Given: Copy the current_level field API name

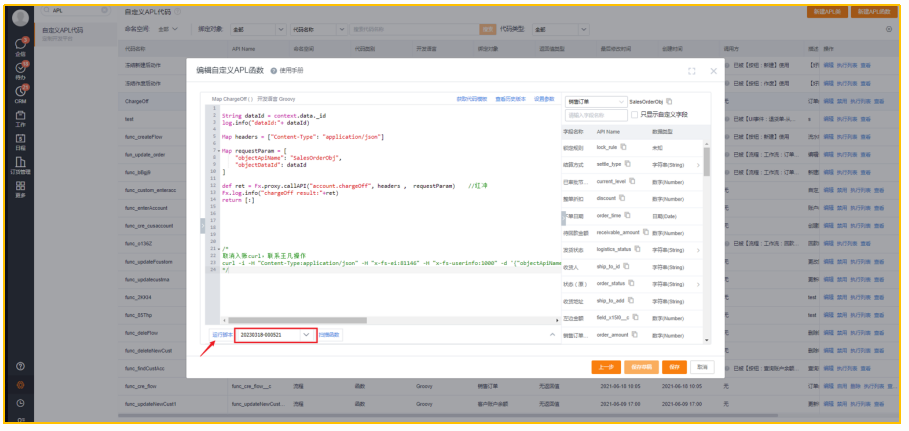Looking at the screenshot, I should pos(632,181).
